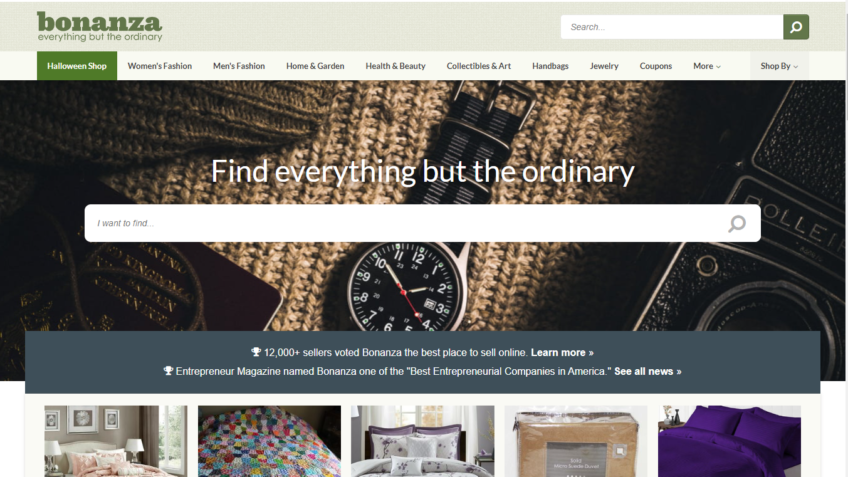Focus the header Search field
This screenshot has height=477, width=848.
672,27
